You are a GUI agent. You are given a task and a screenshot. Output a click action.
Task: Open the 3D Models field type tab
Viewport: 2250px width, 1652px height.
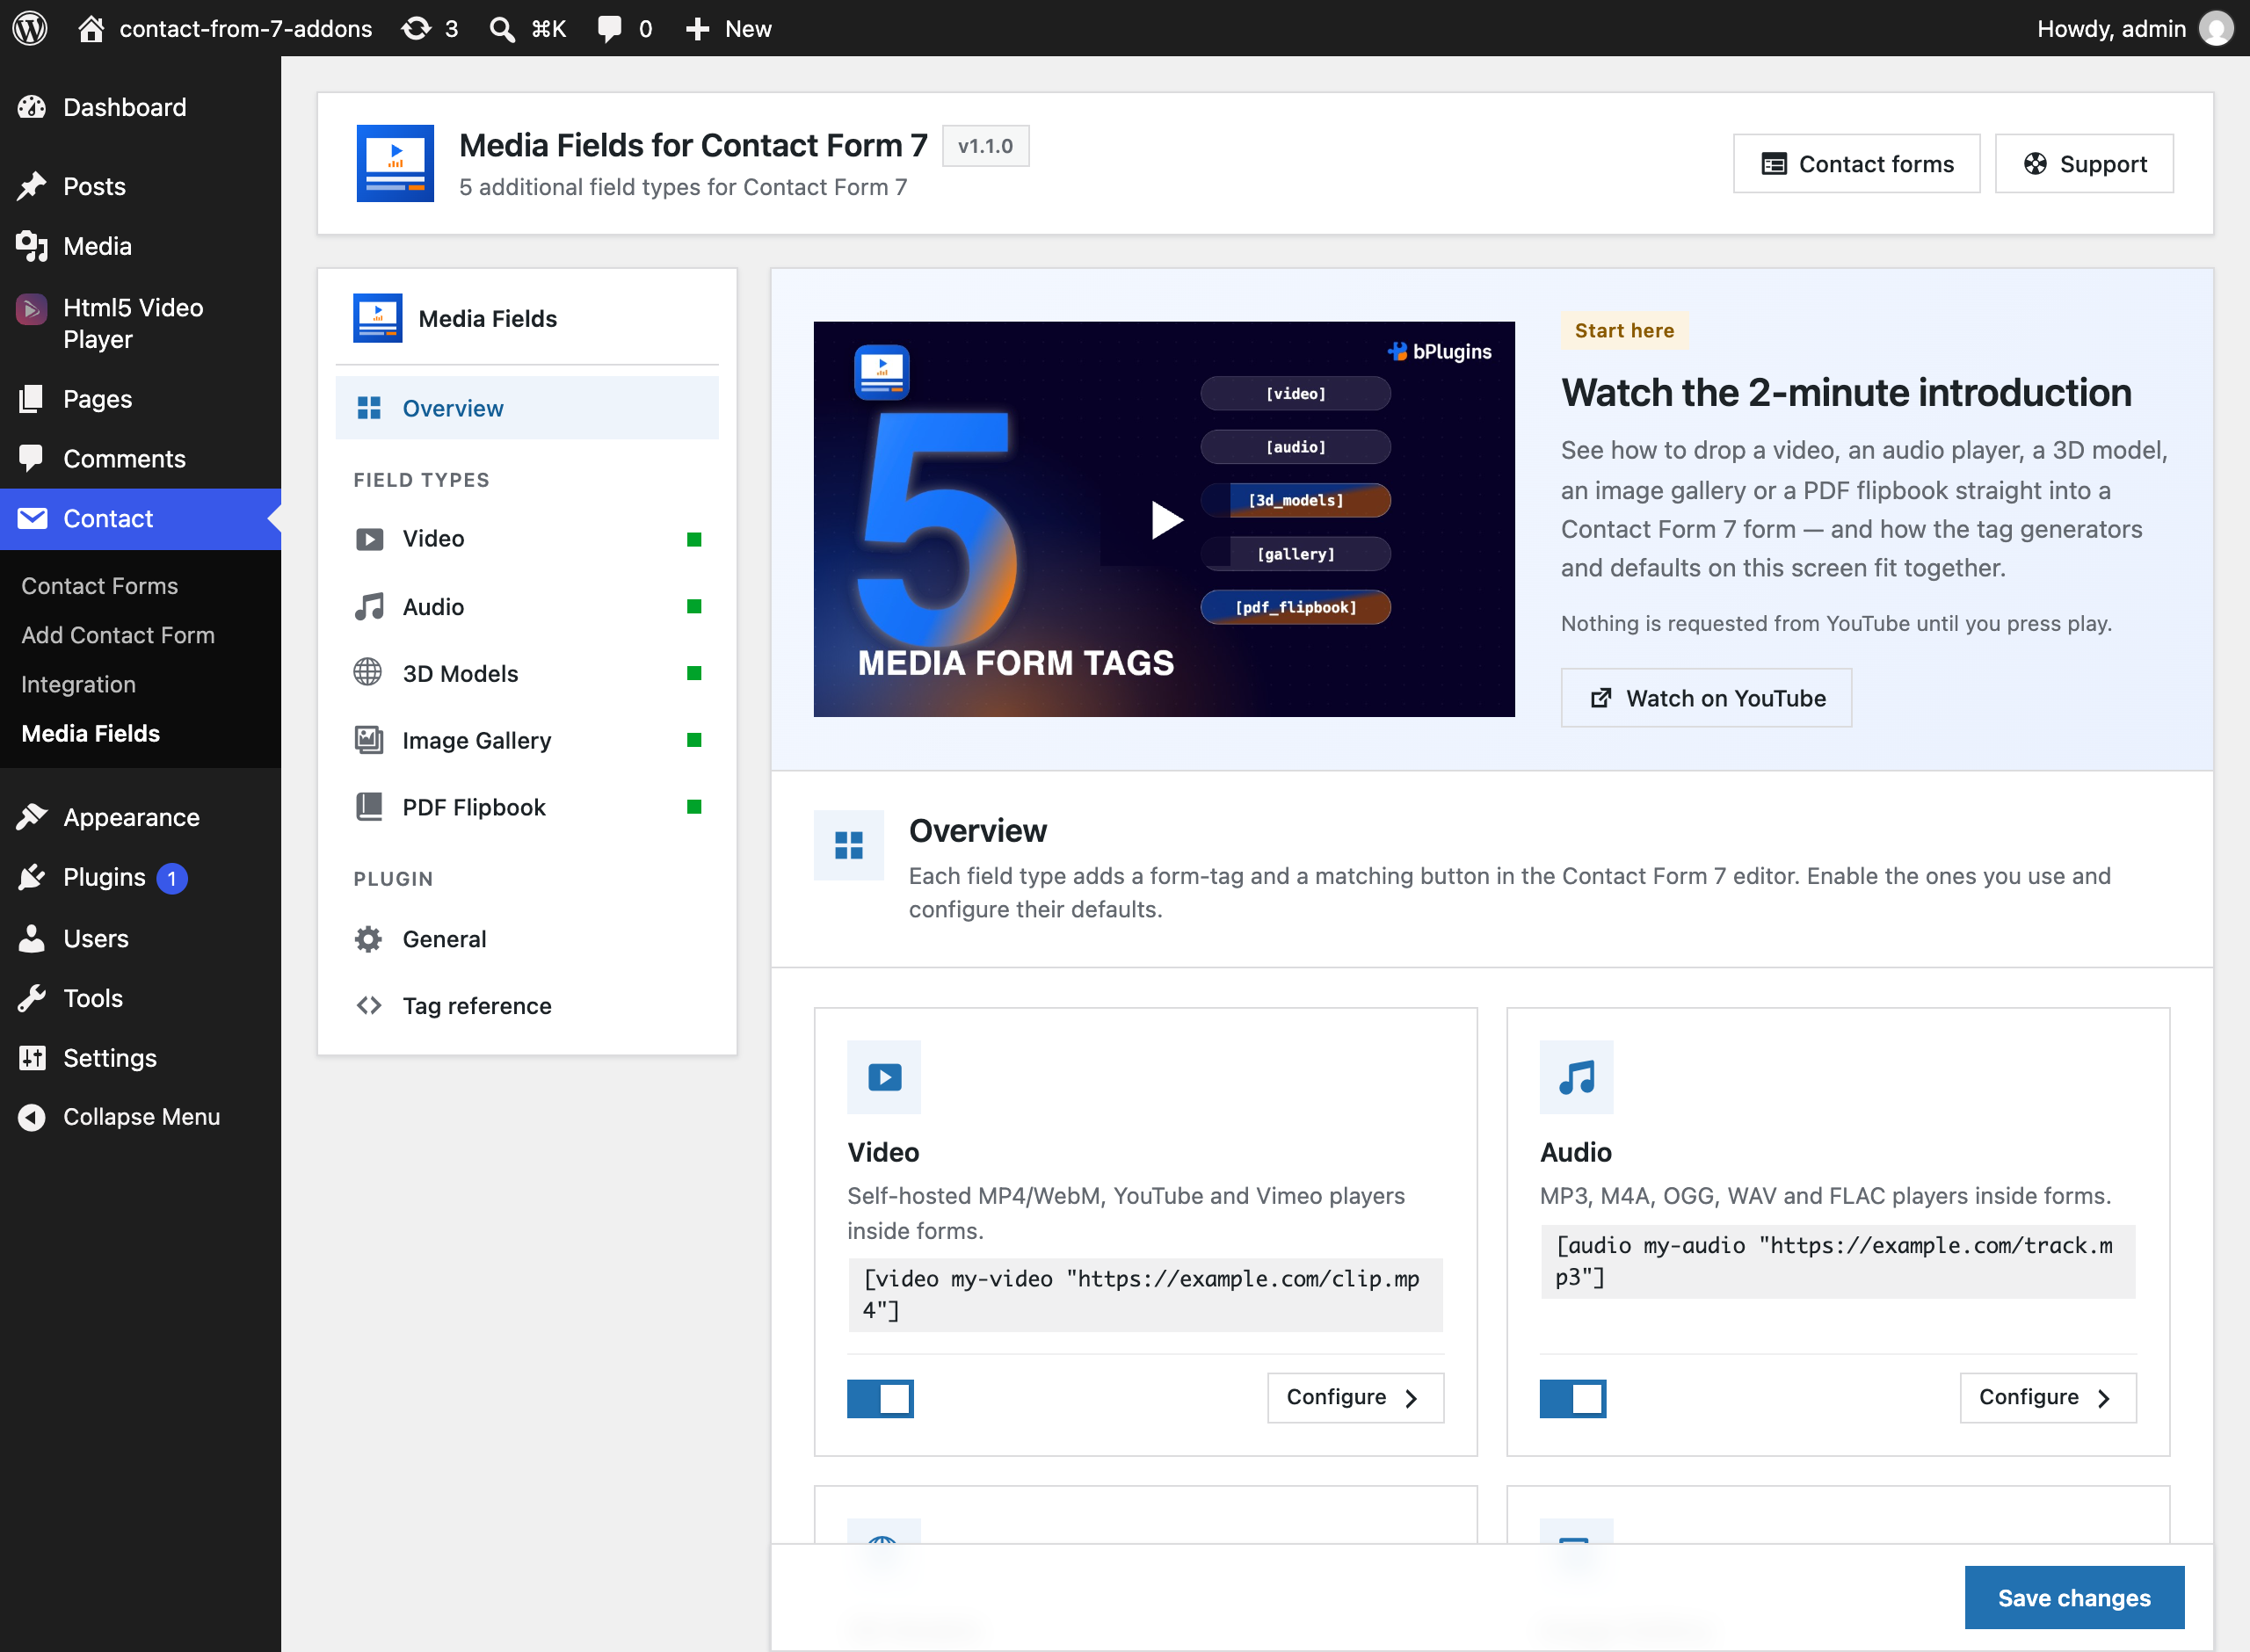pyautogui.click(x=527, y=673)
